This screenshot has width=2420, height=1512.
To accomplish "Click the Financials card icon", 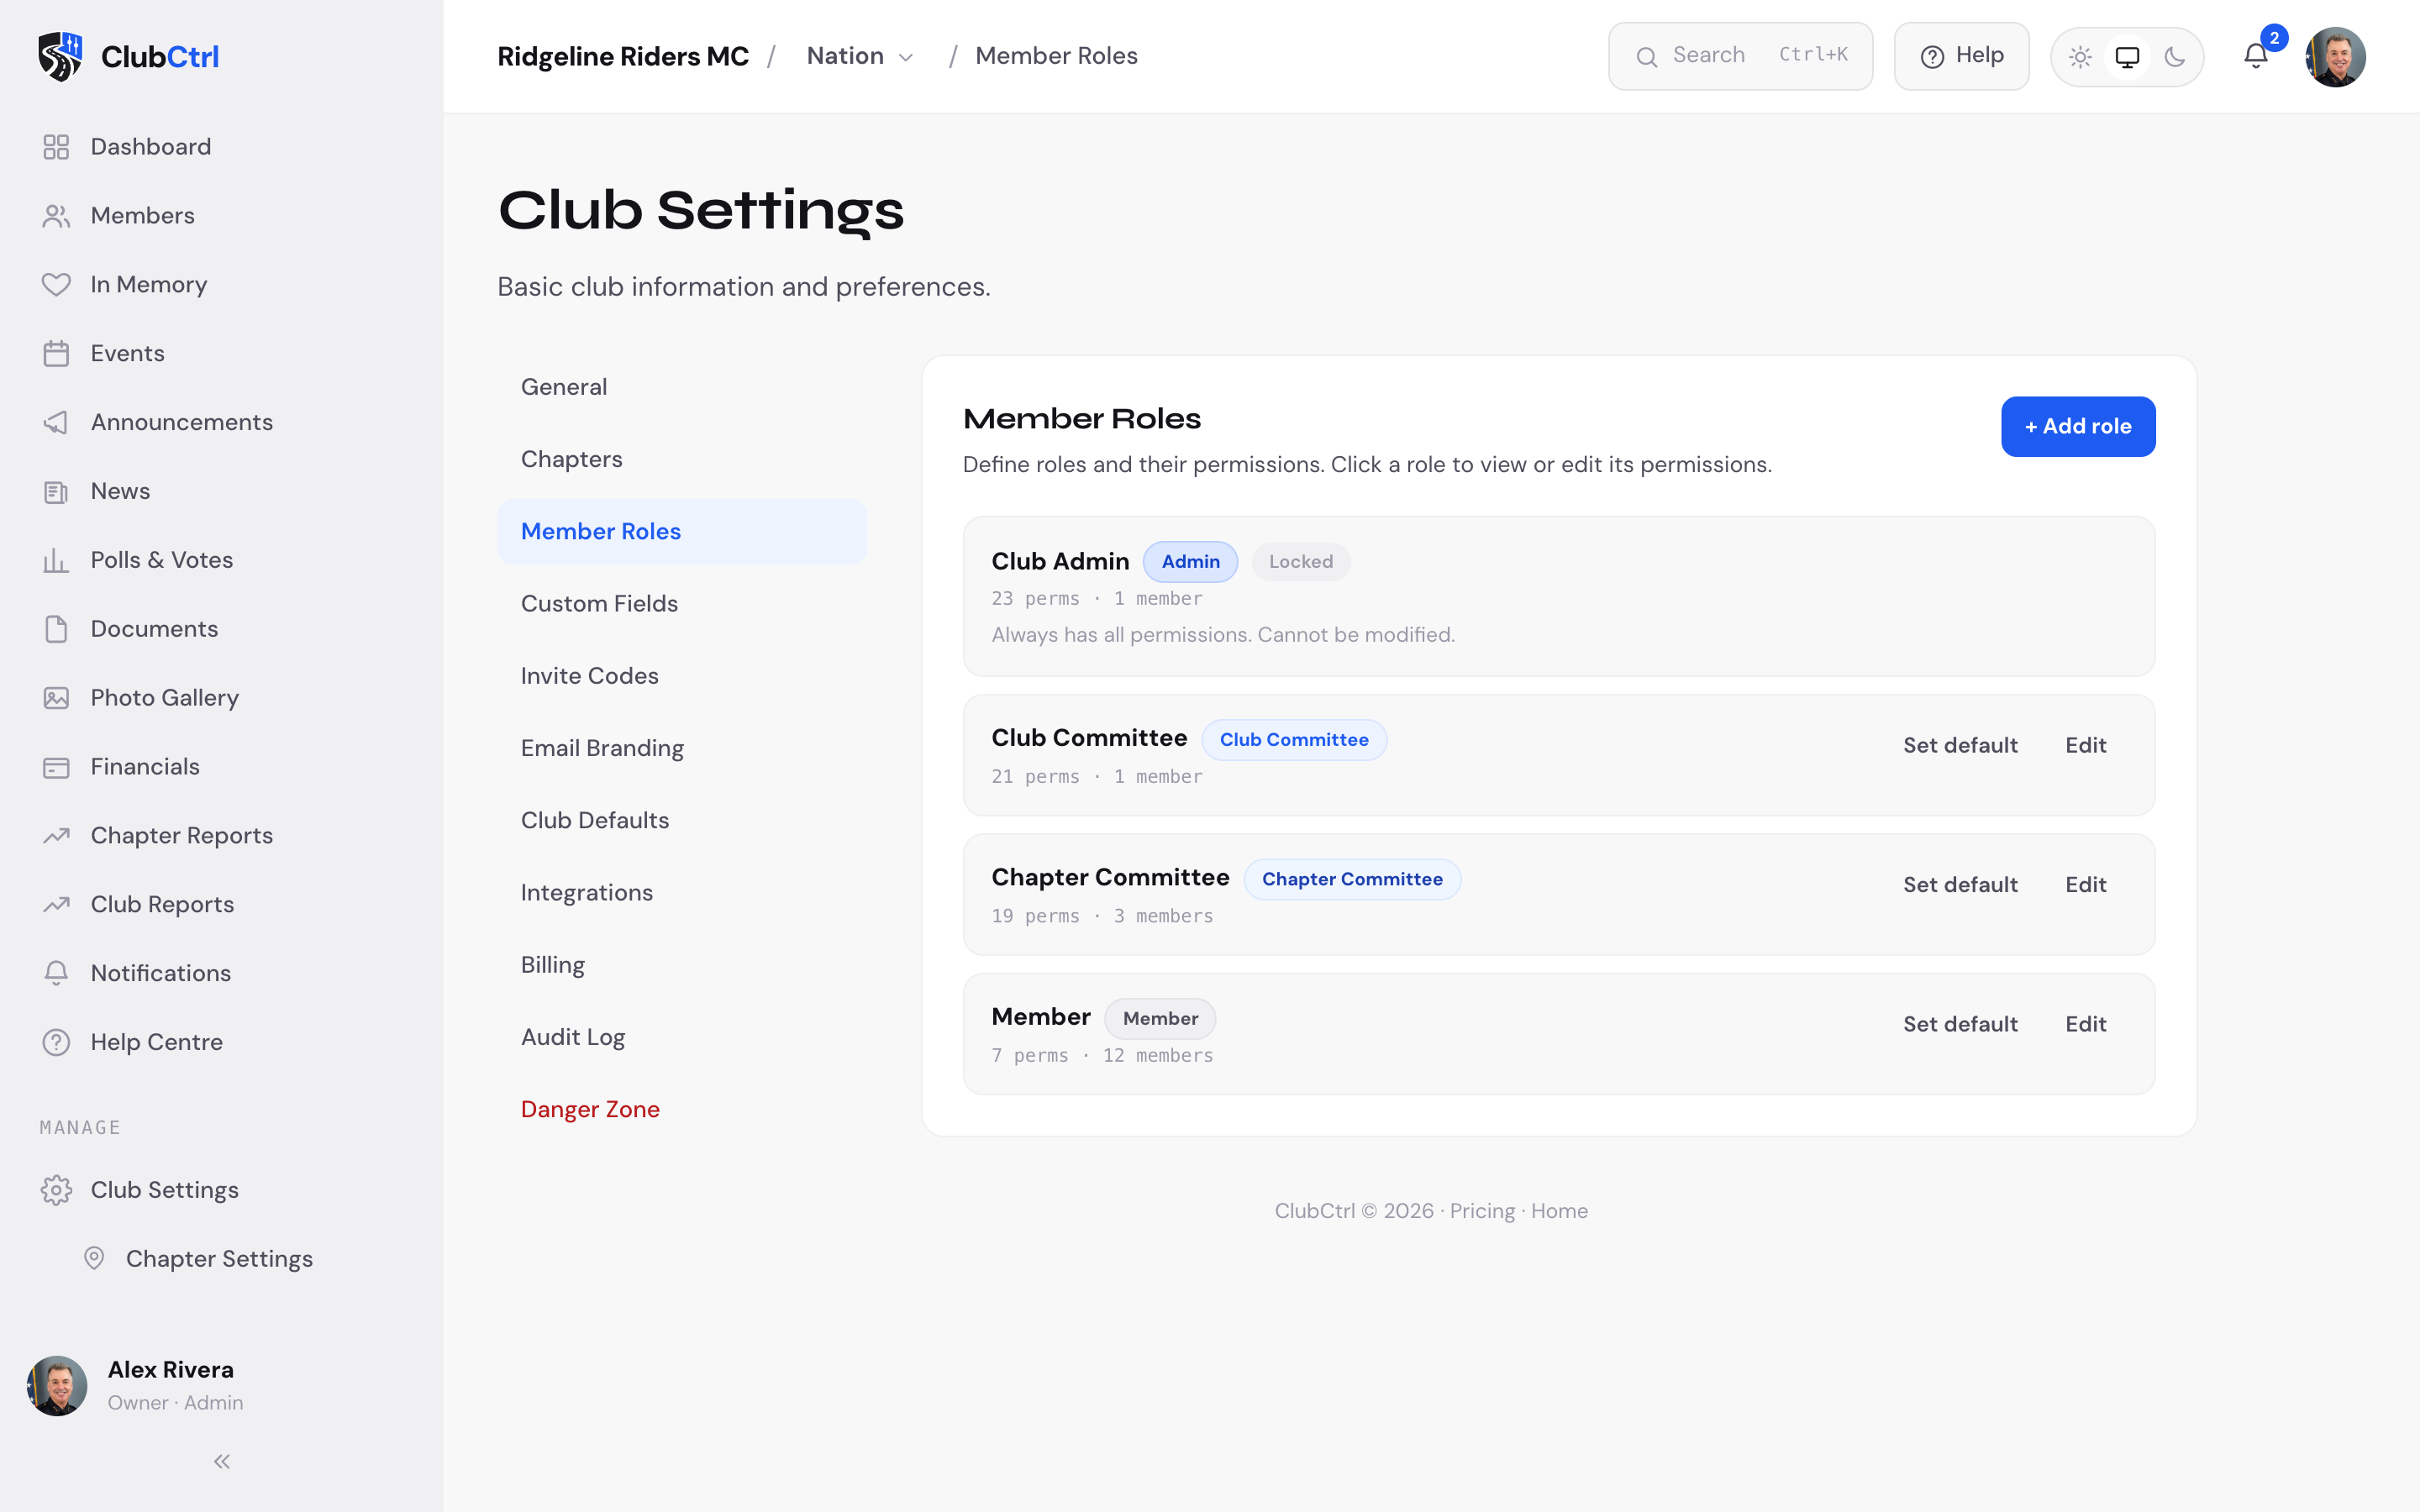I will point(56,767).
